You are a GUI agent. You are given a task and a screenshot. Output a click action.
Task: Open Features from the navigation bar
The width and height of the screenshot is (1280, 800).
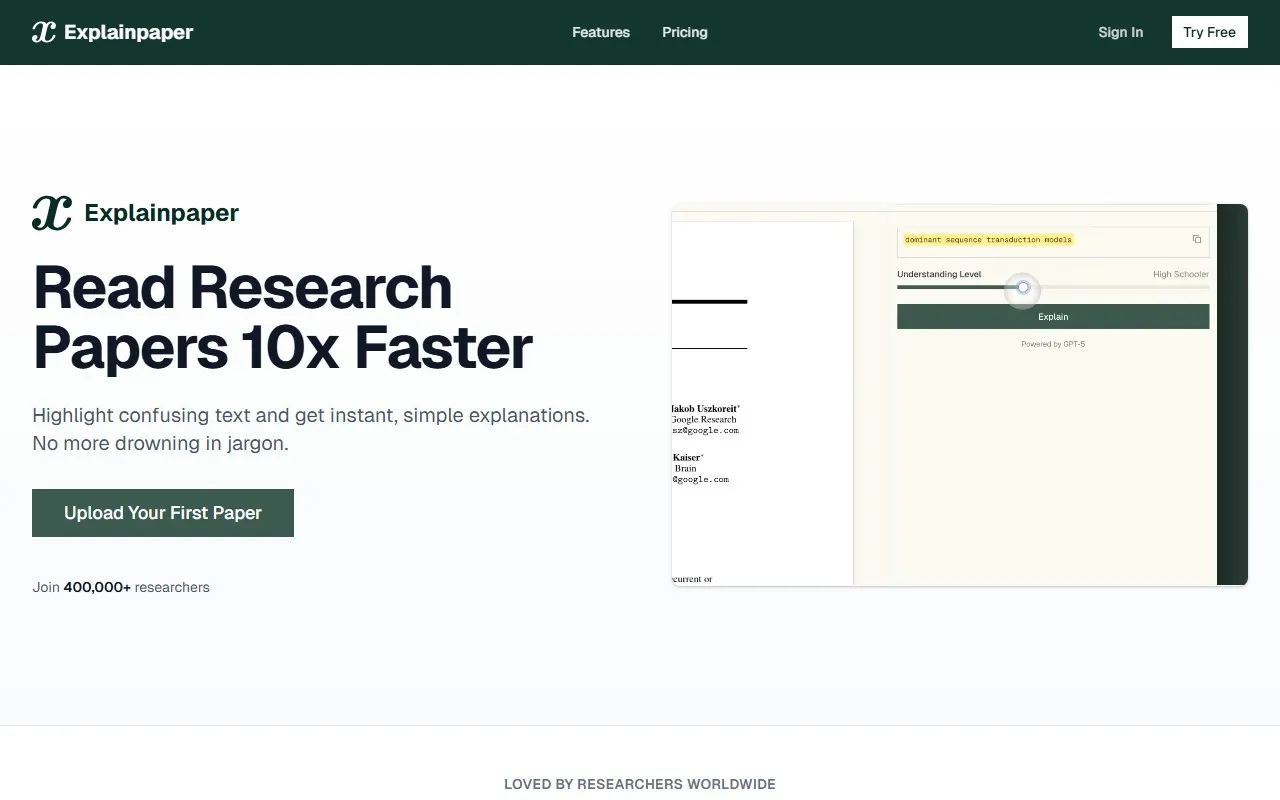[x=600, y=32]
